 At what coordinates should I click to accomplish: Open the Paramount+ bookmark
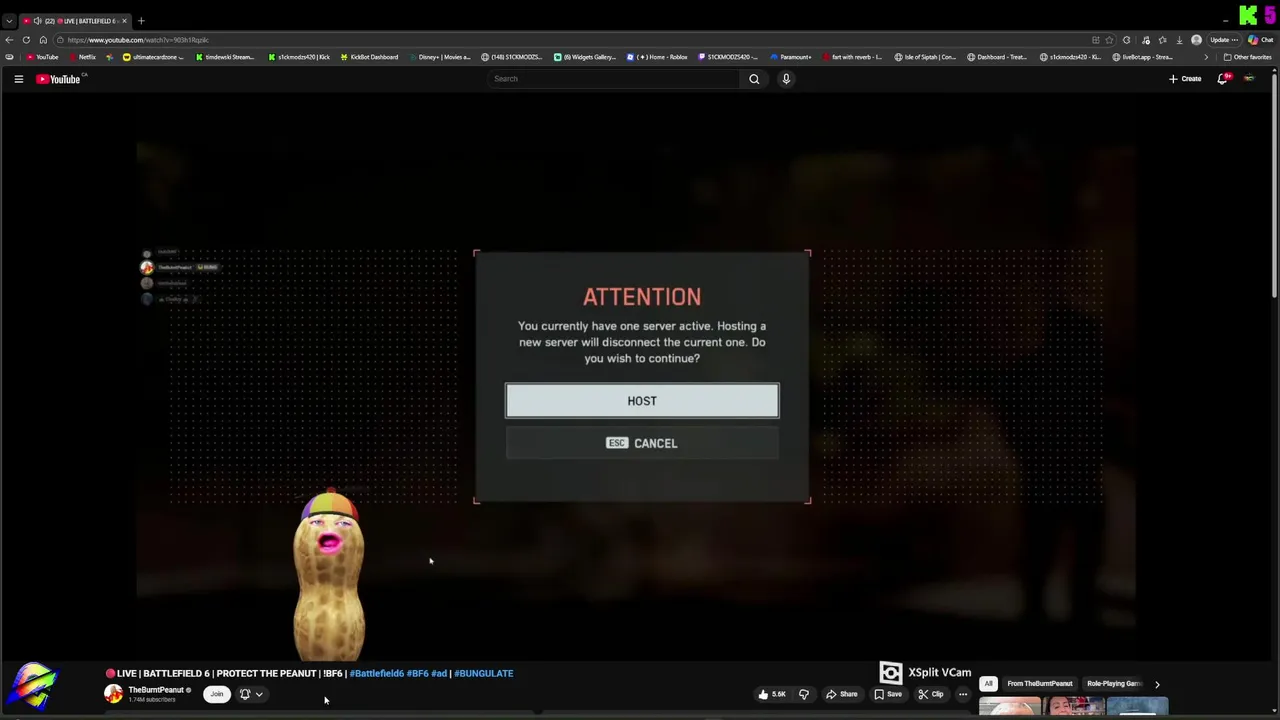click(791, 57)
